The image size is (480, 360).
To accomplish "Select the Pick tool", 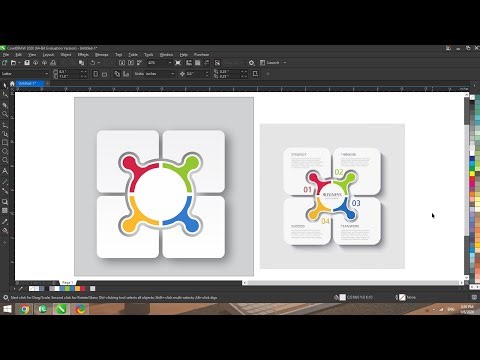I will point(5,85).
